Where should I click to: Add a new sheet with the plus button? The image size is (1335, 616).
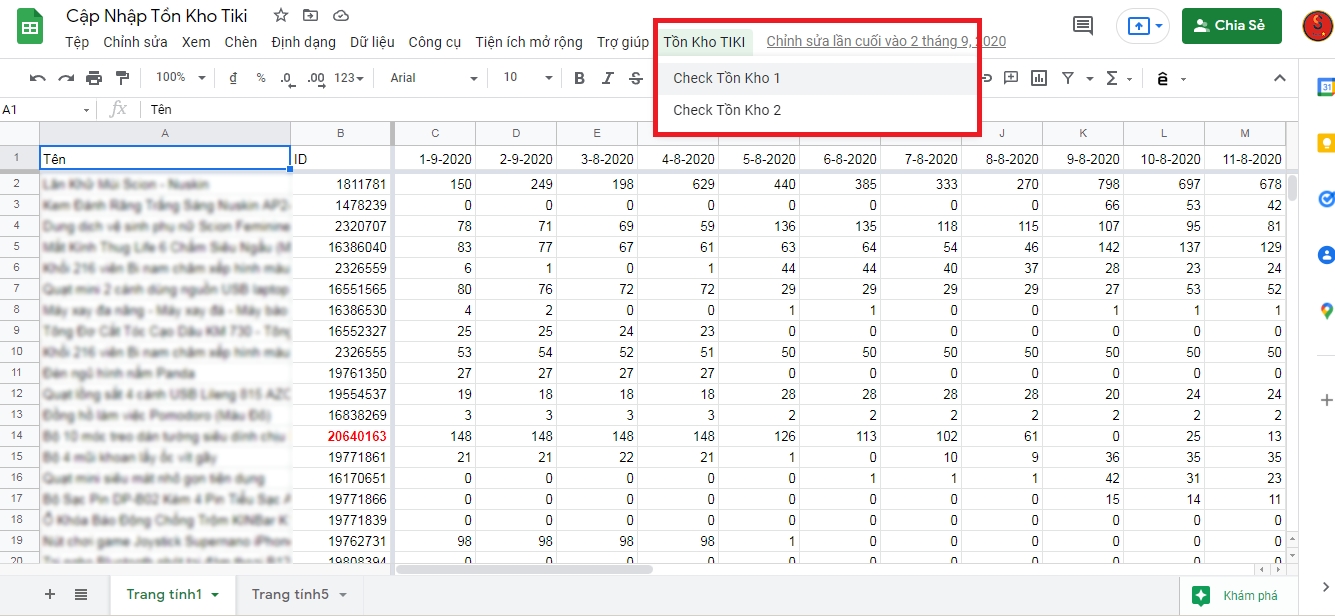[x=50, y=594]
